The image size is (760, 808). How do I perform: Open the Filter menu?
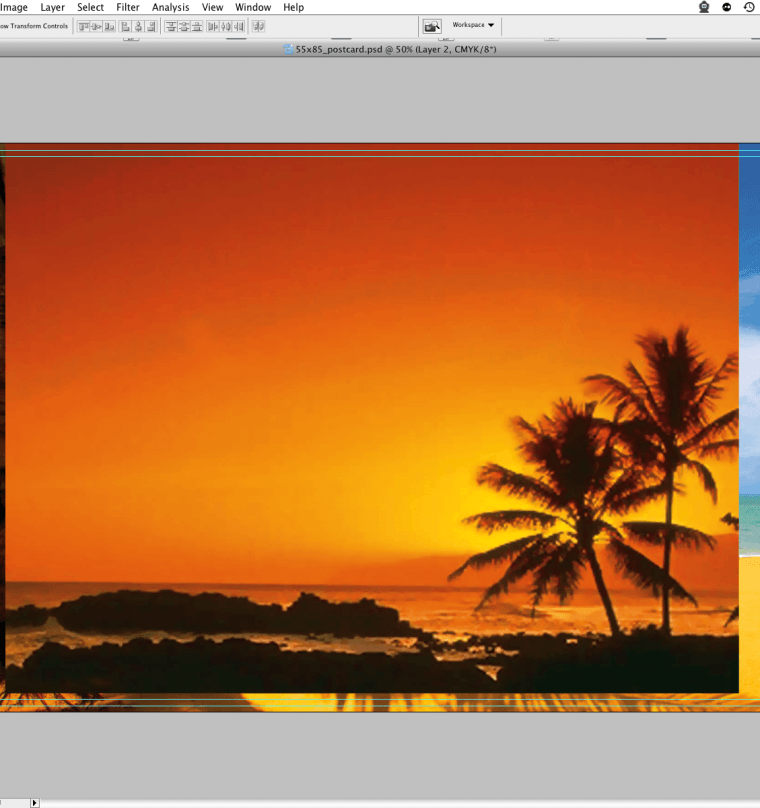click(128, 7)
